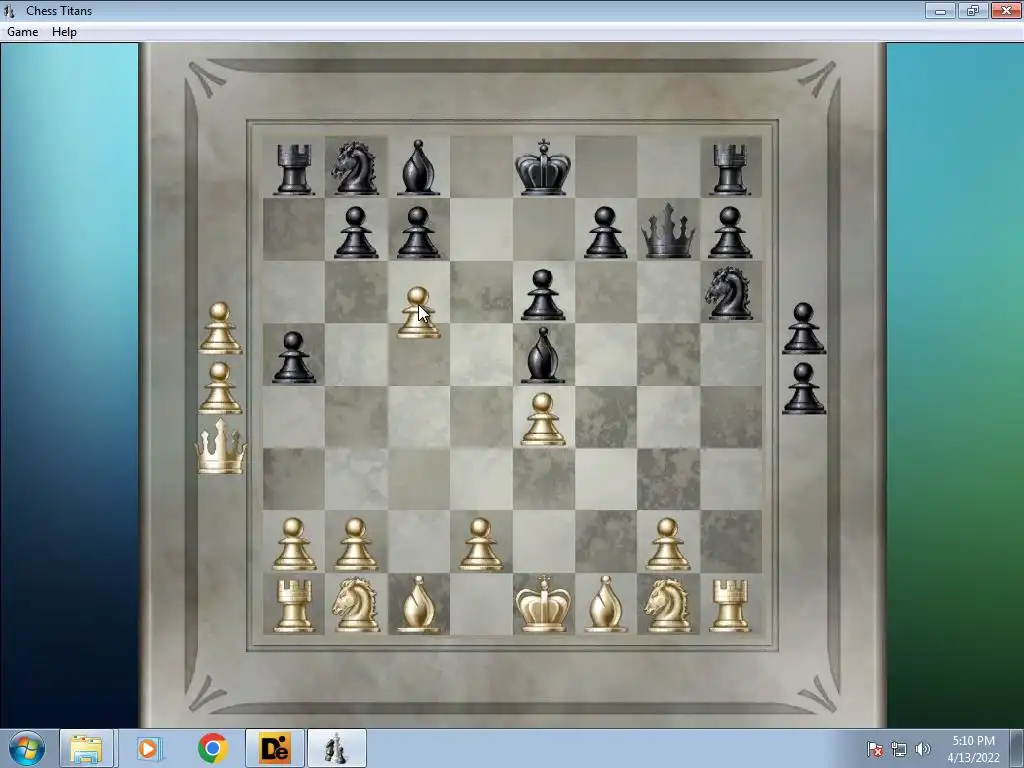Open the Windows Start menu
This screenshot has height=768, width=1024.
(27, 748)
